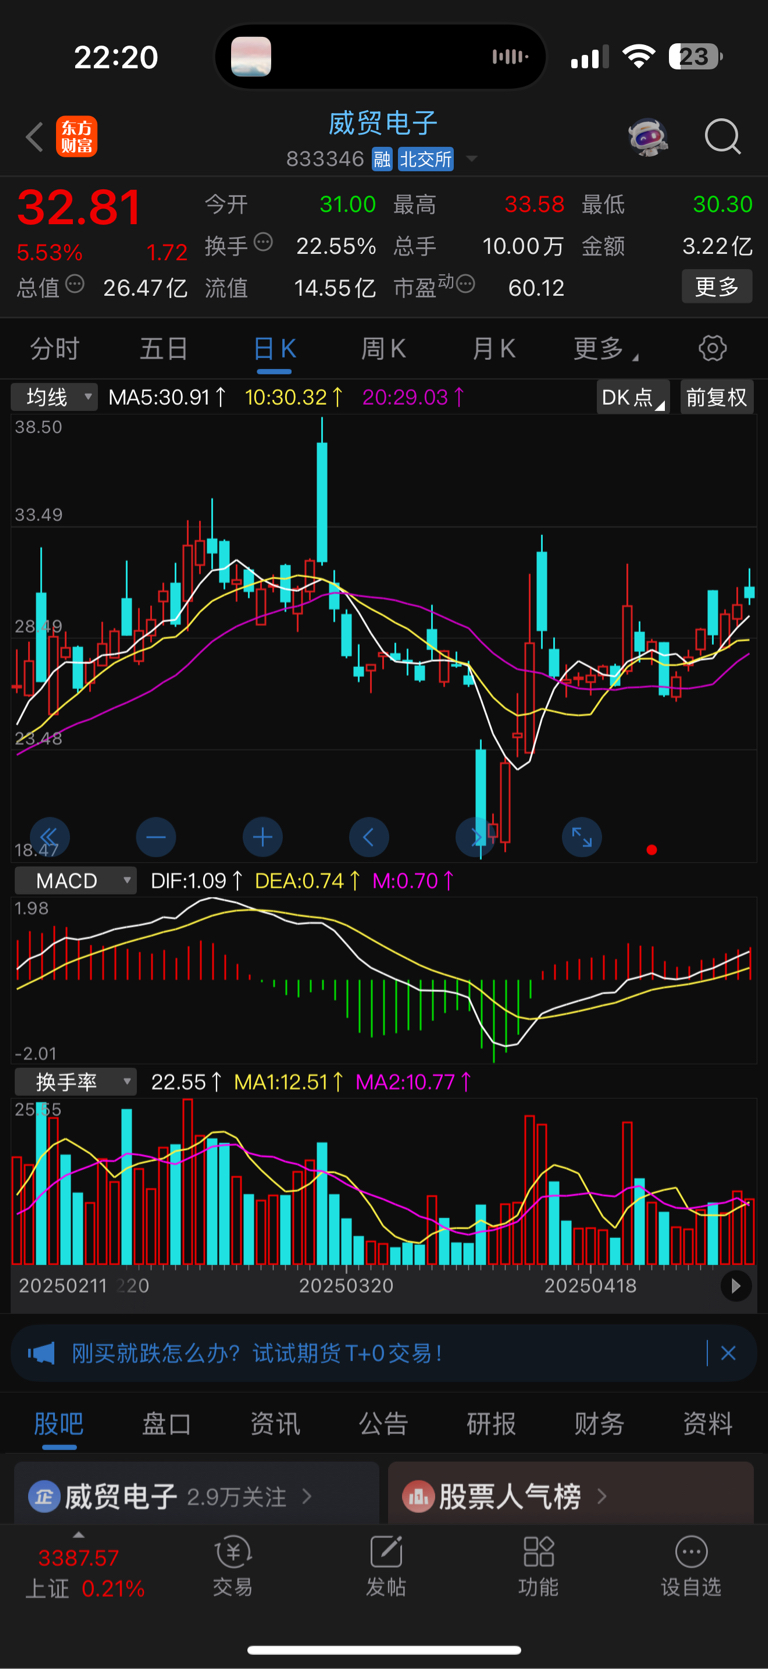
Task: Open the MACD indicator dropdown
Action: [76, 881]
